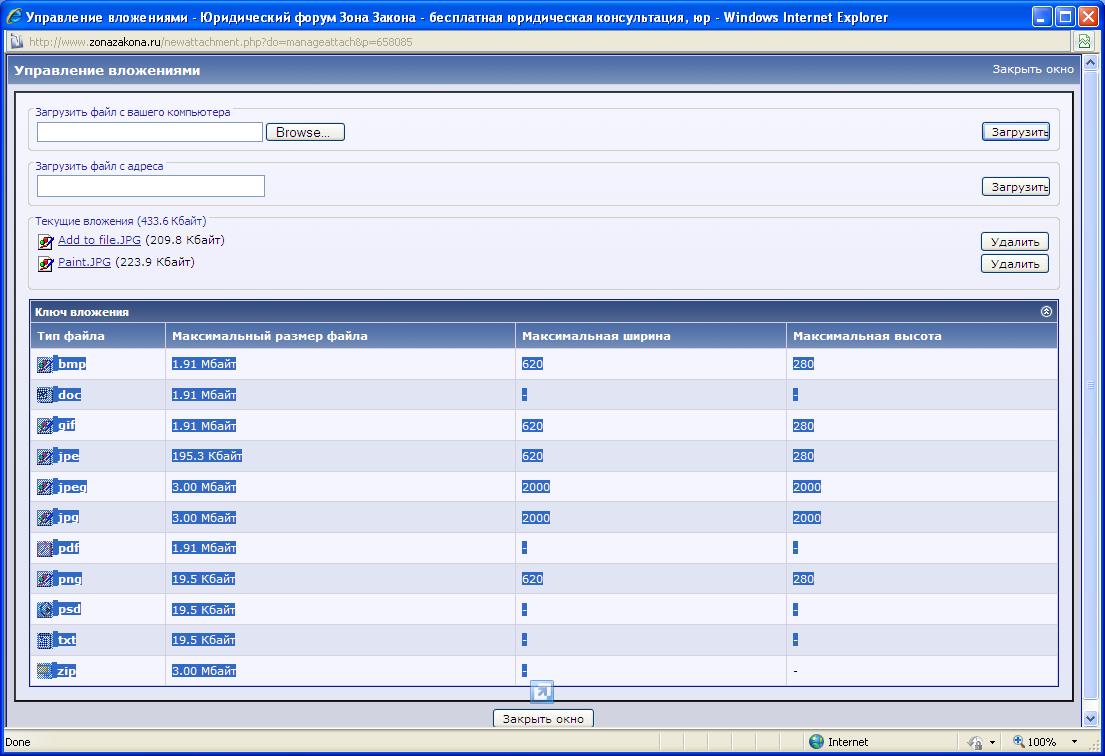Viewport: 1105px width, 756px height.
Task: Click the compatibility icon at address bar right
Action: pos(1085,42)
